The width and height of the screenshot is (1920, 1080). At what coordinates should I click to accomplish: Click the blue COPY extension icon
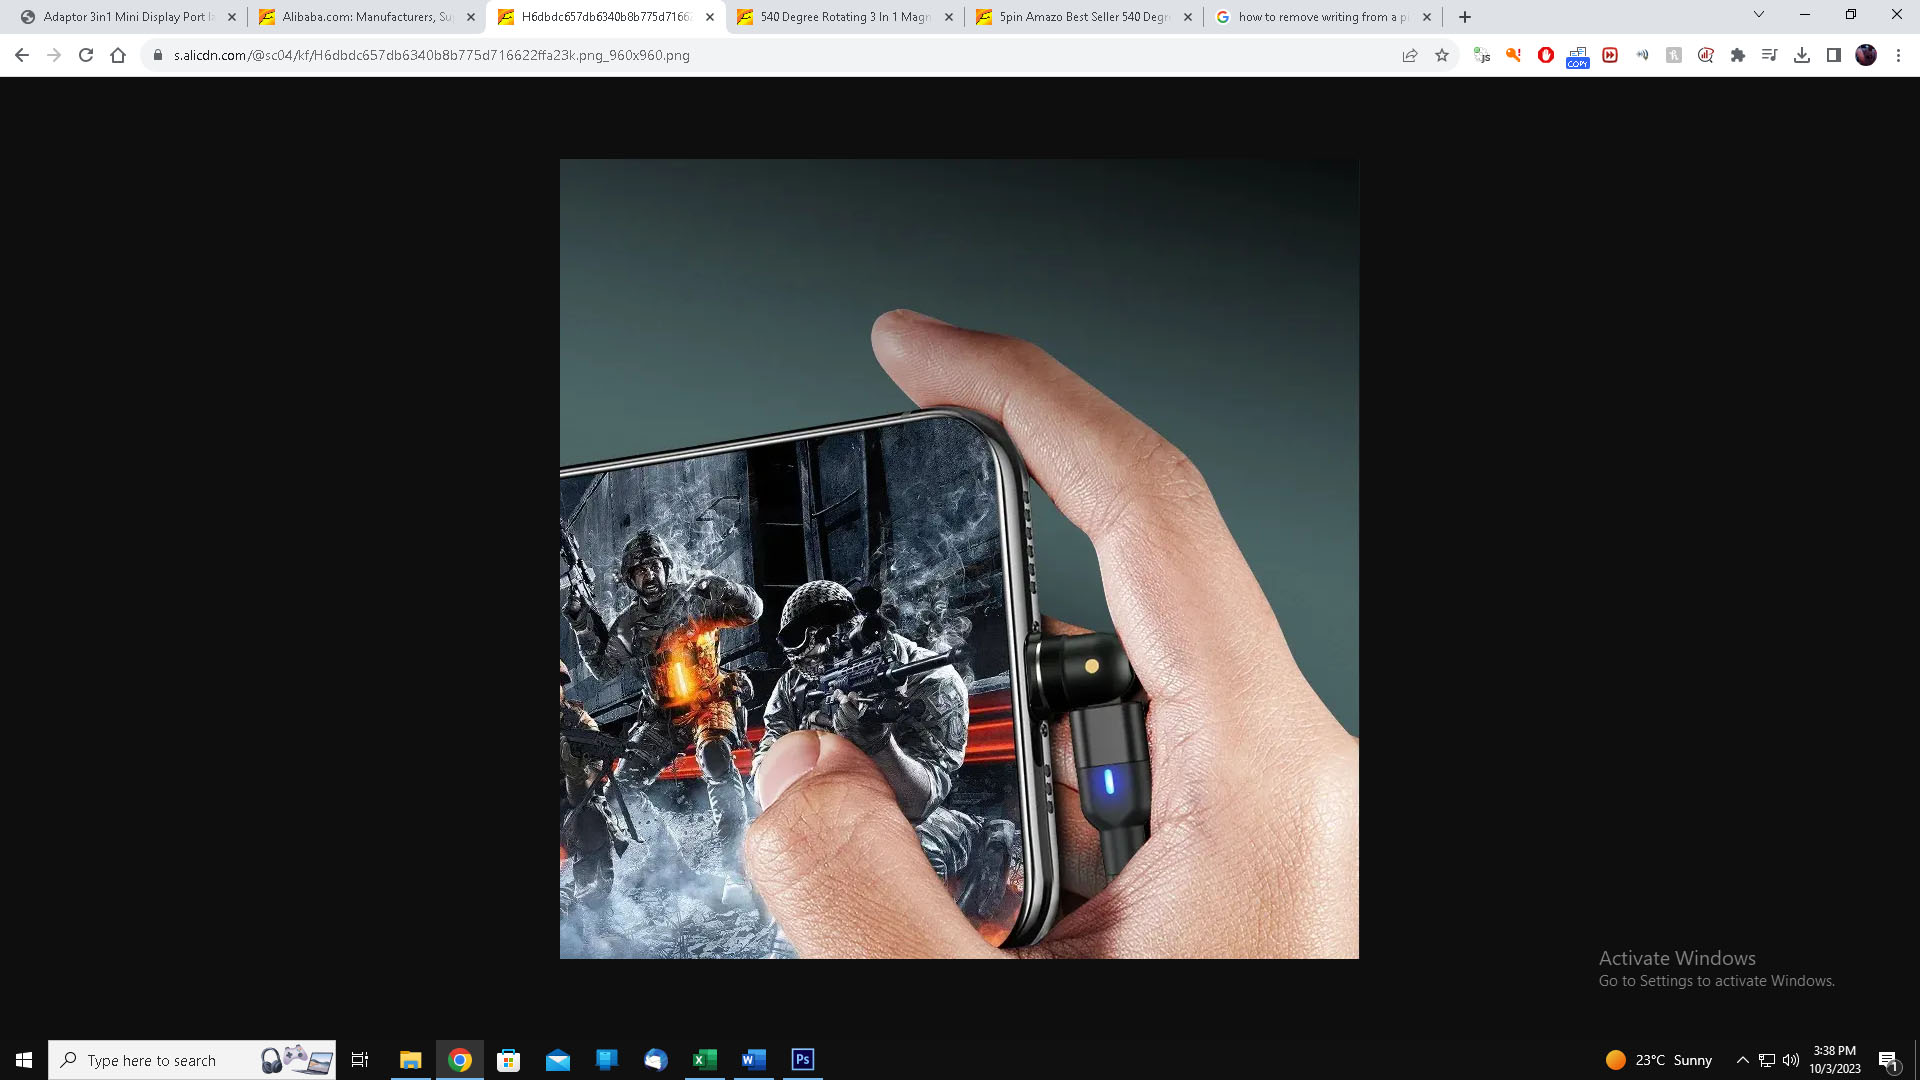(x=1578, y=57)
